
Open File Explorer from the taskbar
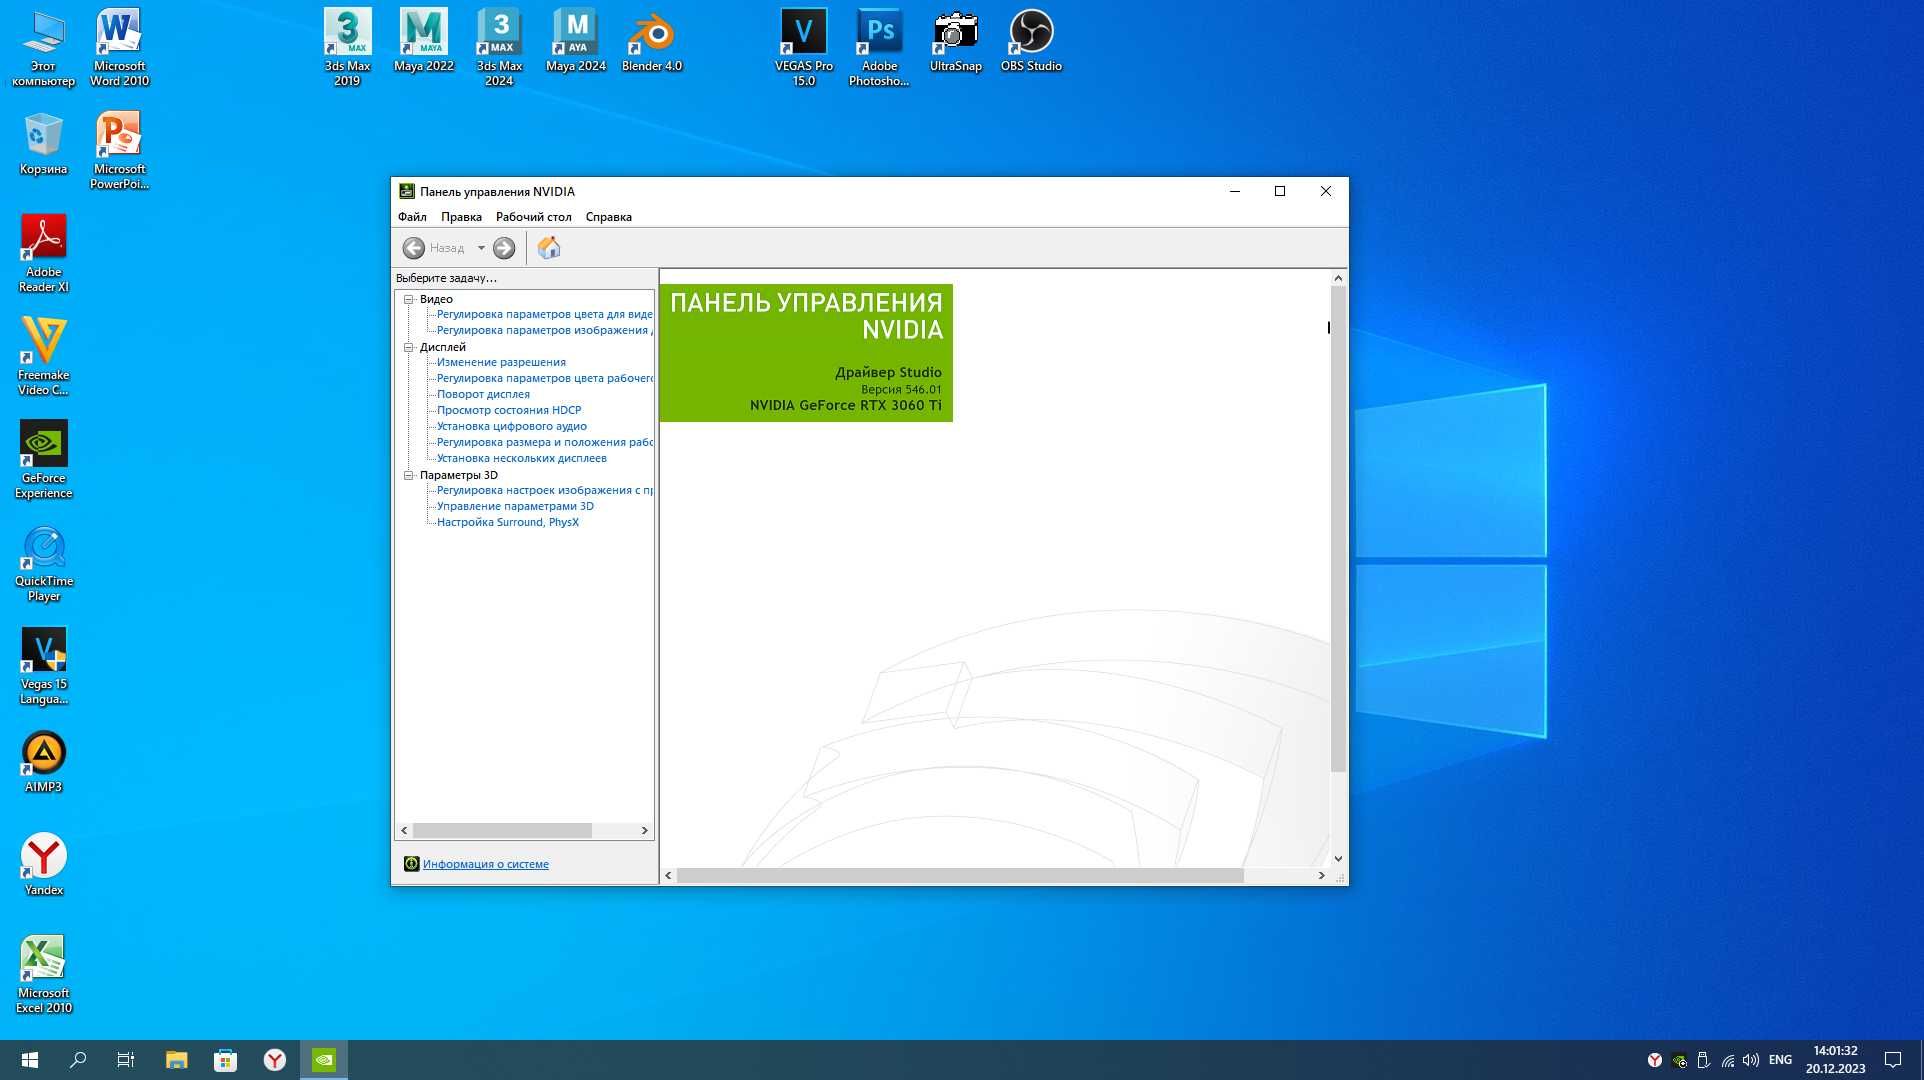[x=176, y=1060]
